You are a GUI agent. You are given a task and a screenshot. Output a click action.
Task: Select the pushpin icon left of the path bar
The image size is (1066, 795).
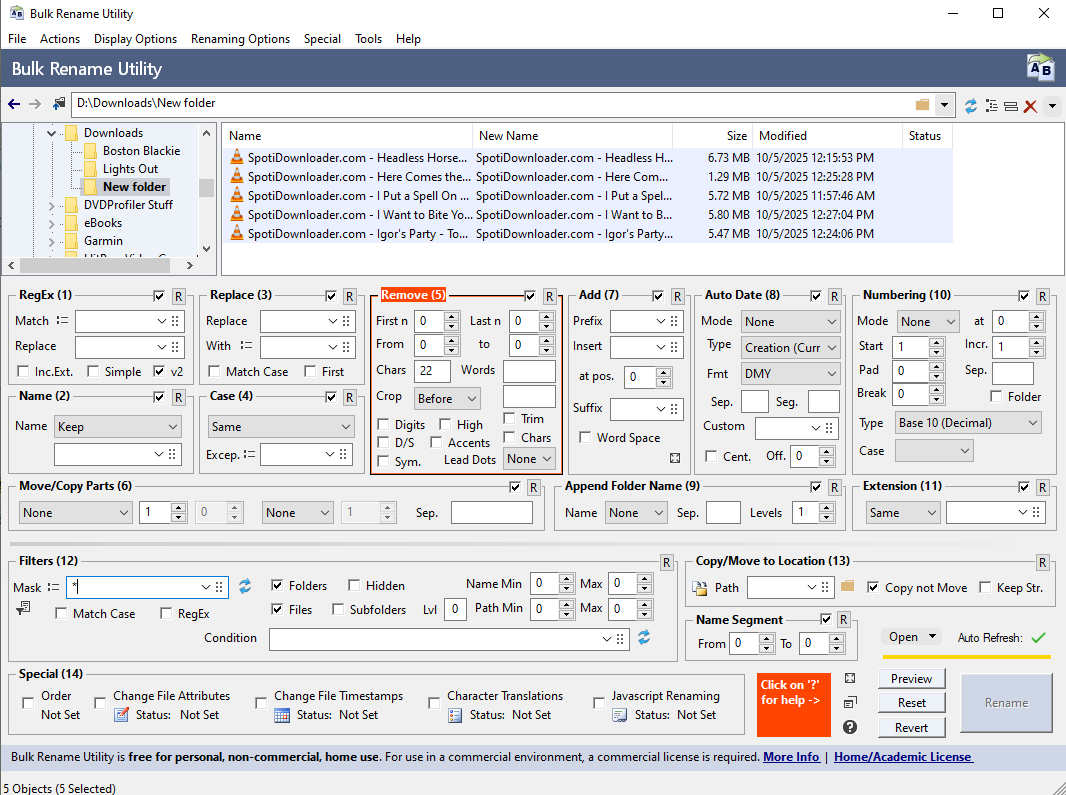pos(58,104)
